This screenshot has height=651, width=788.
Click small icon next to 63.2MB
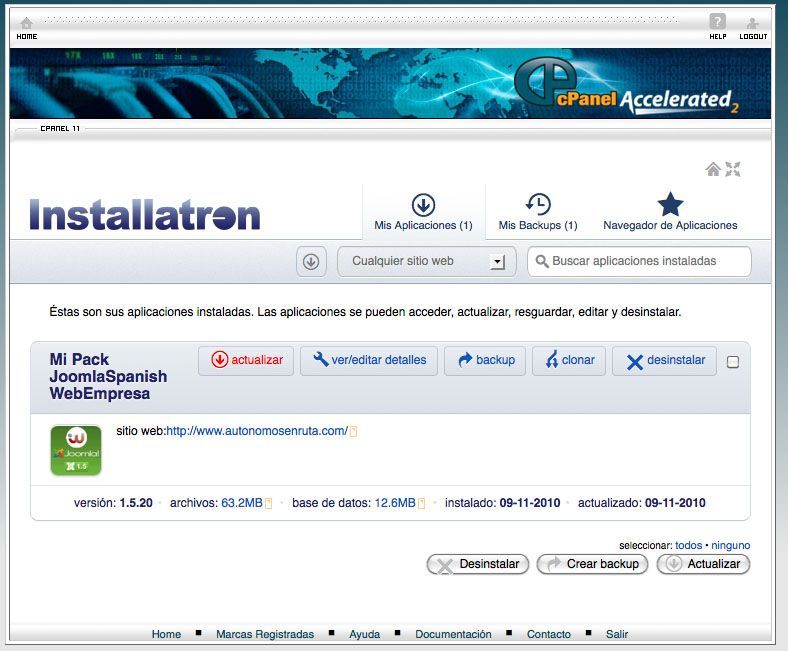[x=268, y=503]
